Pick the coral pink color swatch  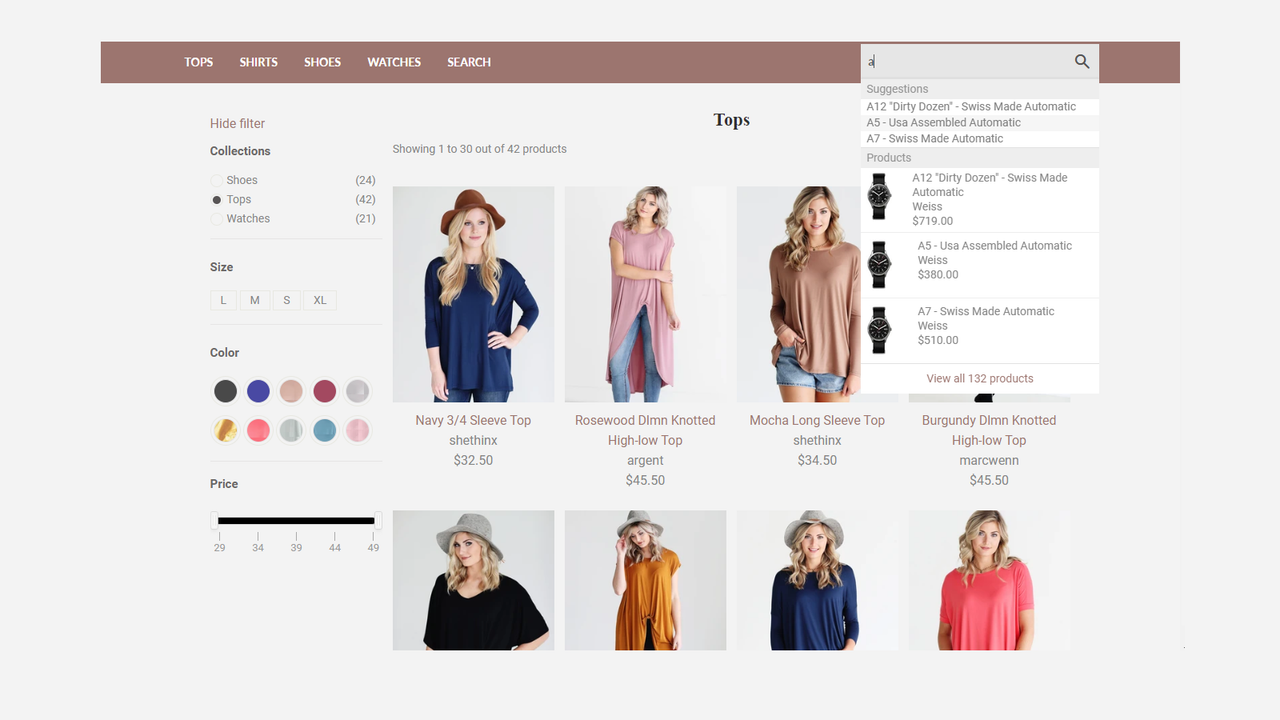258,430
